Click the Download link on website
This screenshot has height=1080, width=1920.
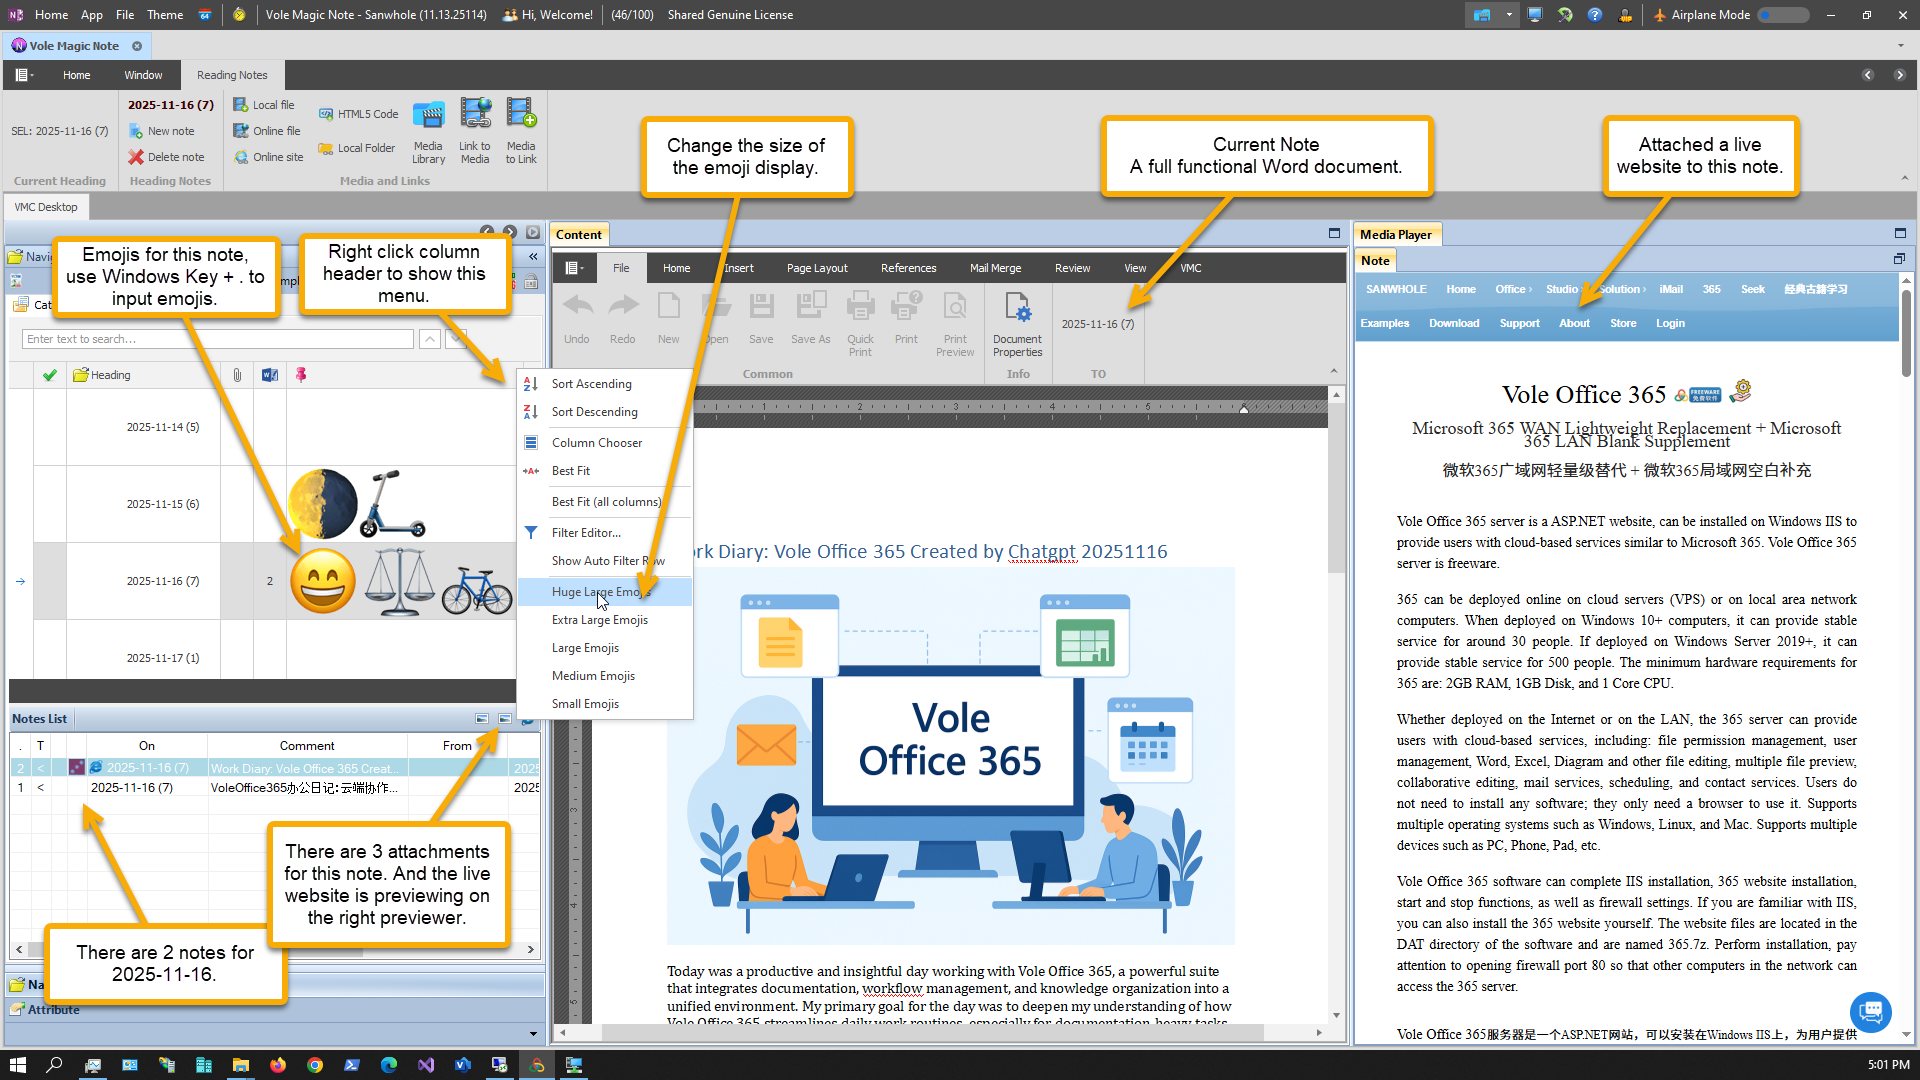[1453, 323]
